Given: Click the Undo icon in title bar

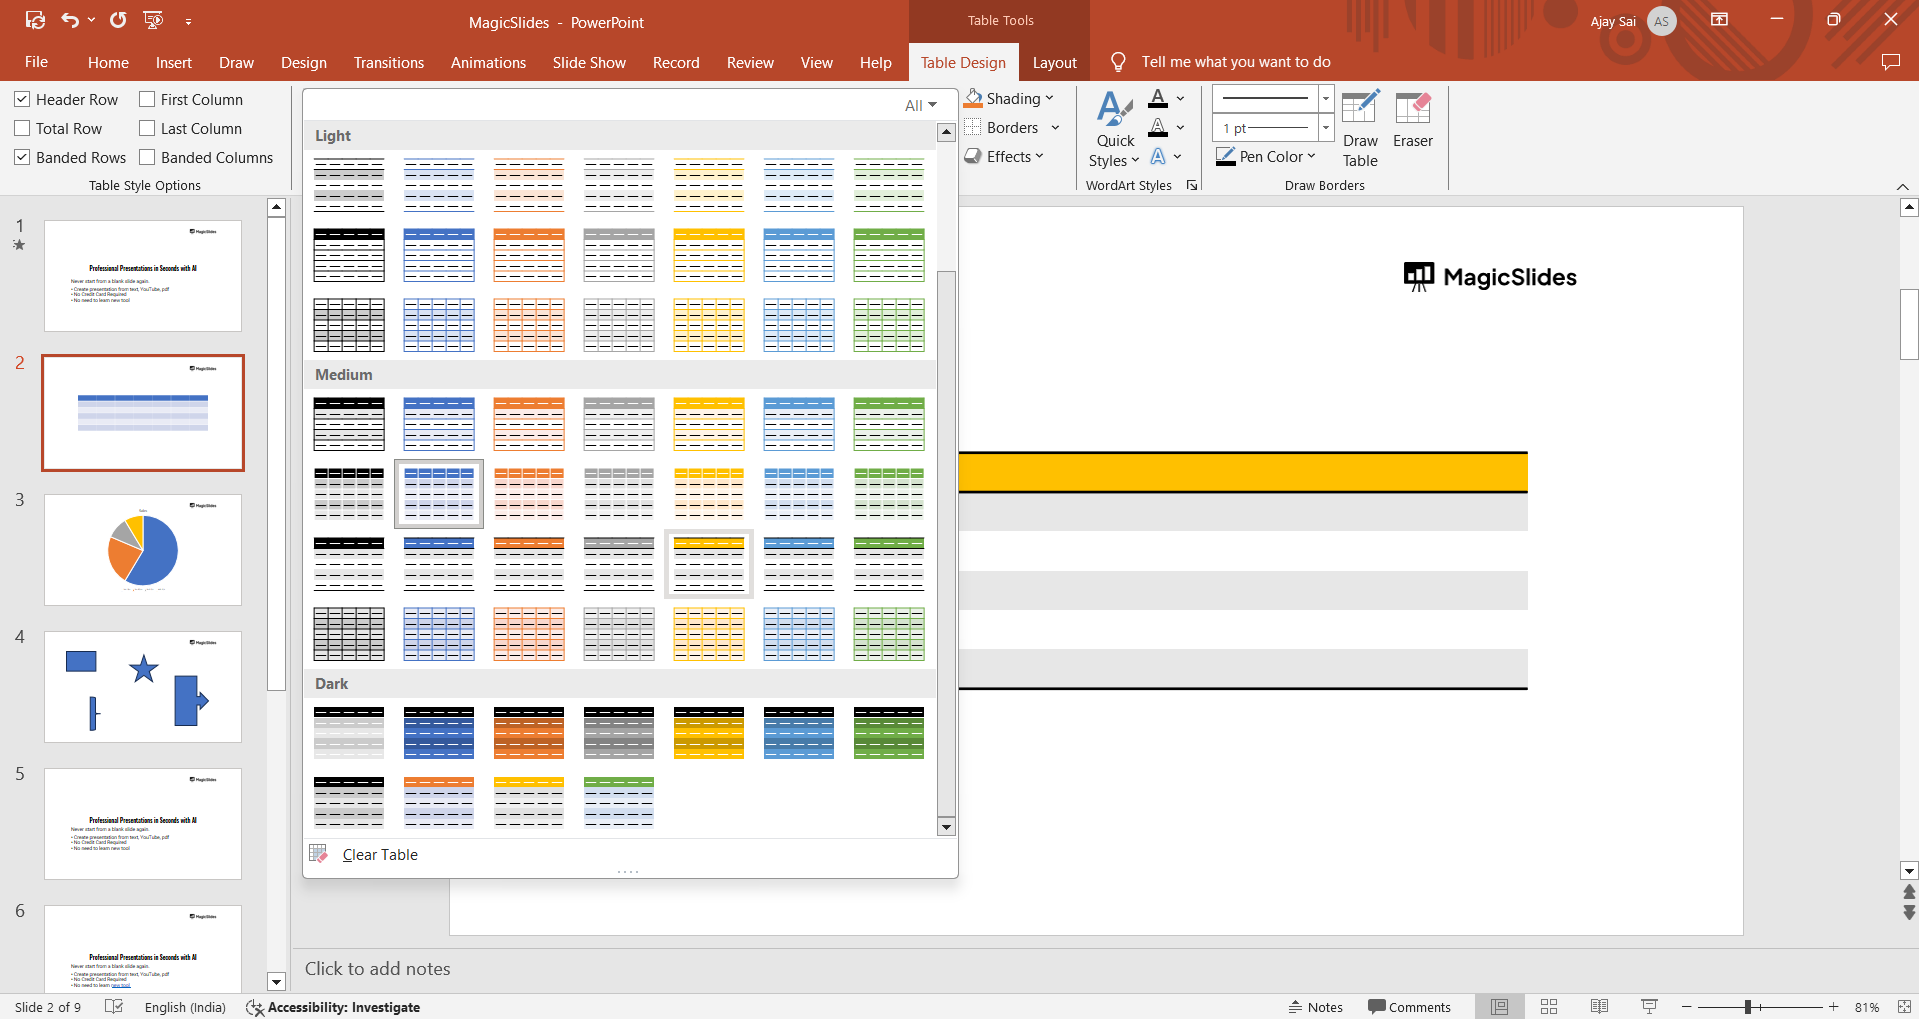Looking at the screenshot, I should pos(69,20).
